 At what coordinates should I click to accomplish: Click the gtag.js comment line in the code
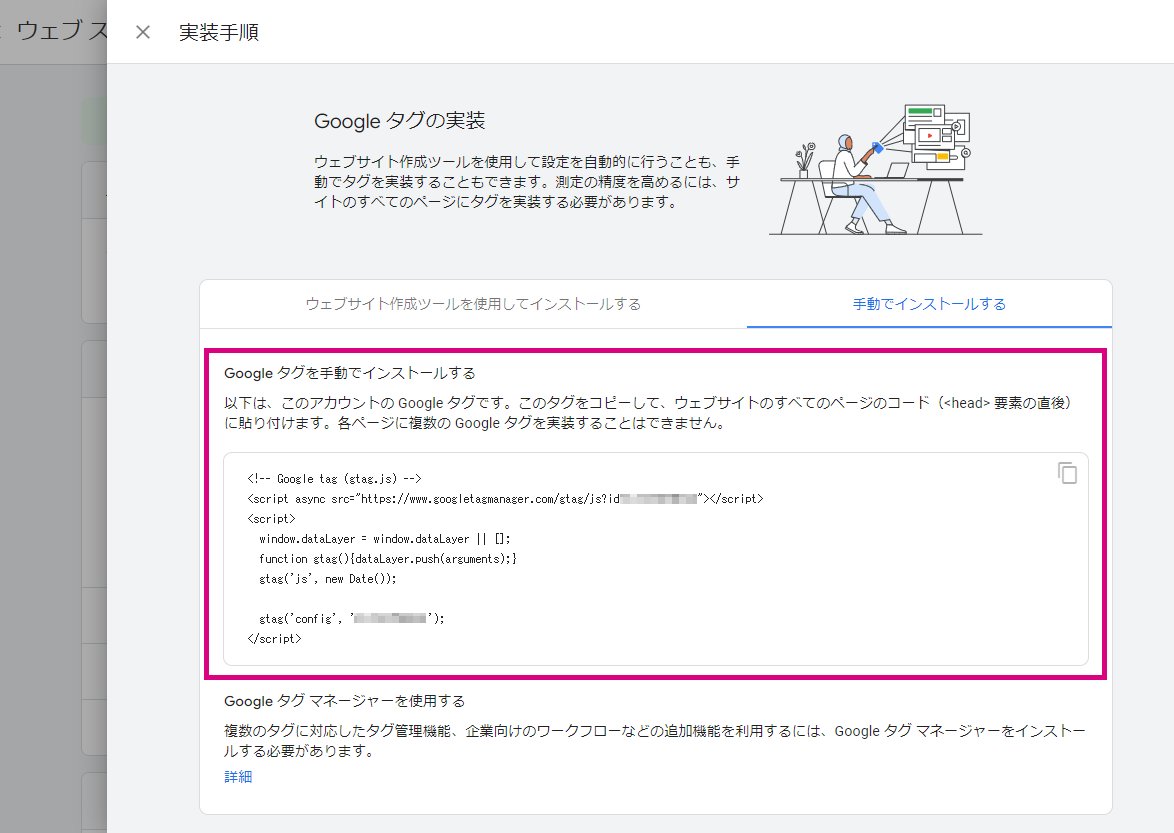coord(335,479)
